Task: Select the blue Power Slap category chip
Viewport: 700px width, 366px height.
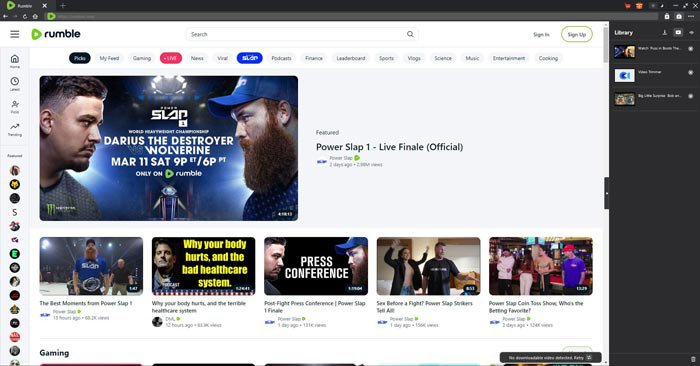Action: 250,58
